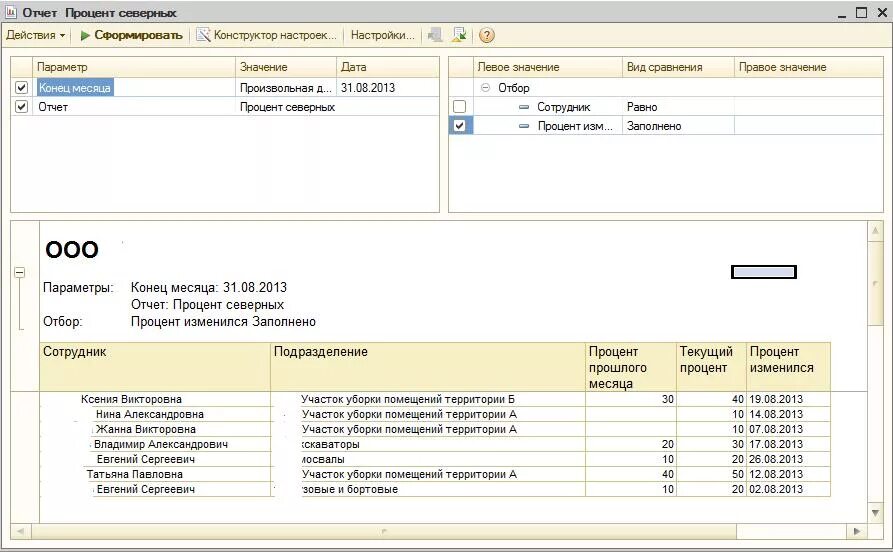Click the report vertical scrollbar down arrow
Image resolution: width=893 pixels, height=552 pixels.
(x=875, y=513)
